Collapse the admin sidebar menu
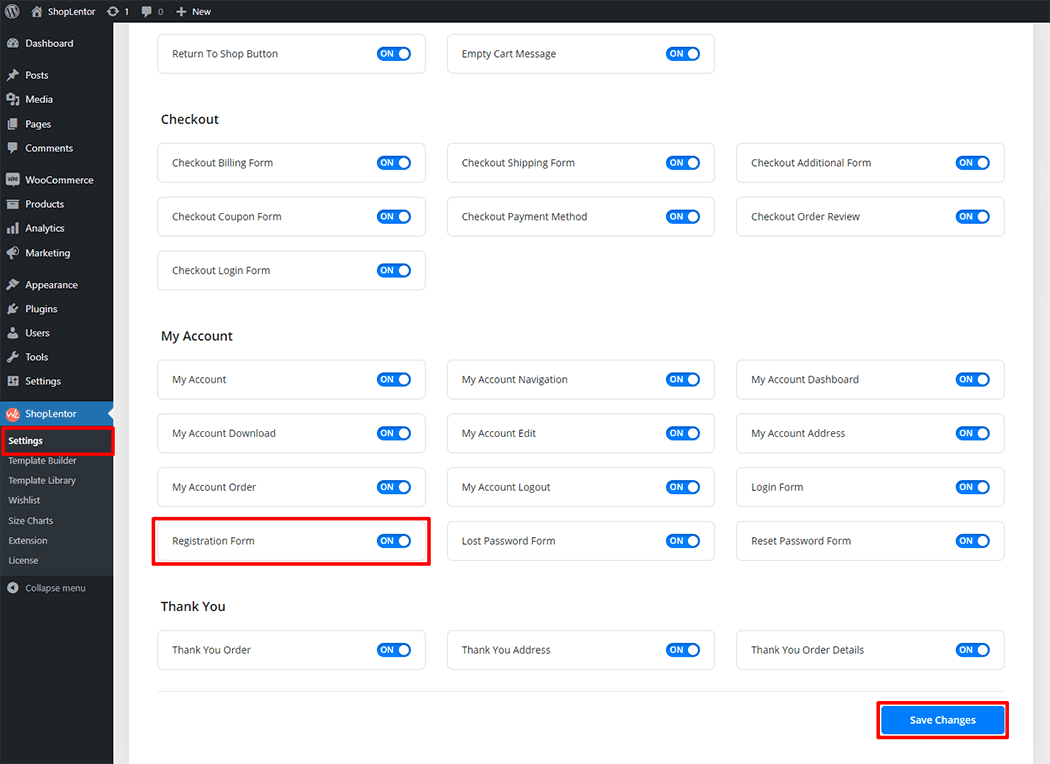The image size is (1050, 764). tap(47, 588)
